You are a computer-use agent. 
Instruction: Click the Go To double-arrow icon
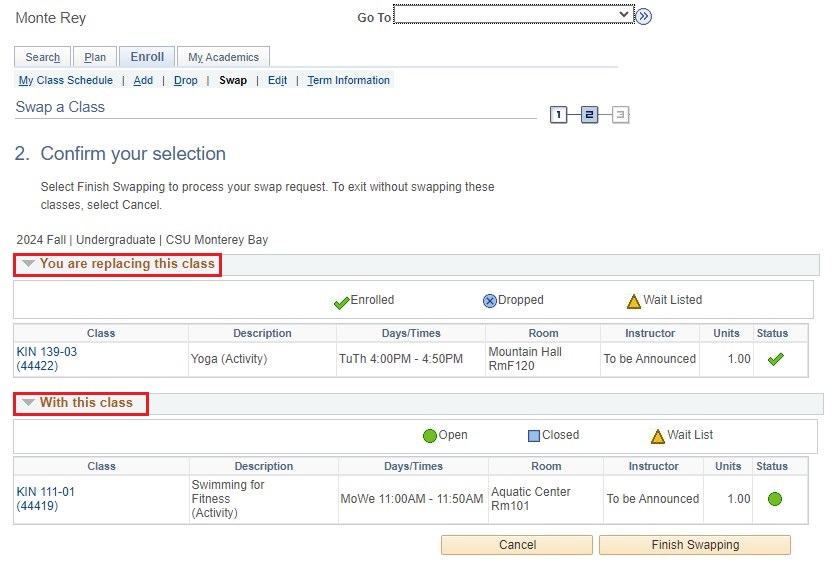pyautogui.click(x=644, y=16)
